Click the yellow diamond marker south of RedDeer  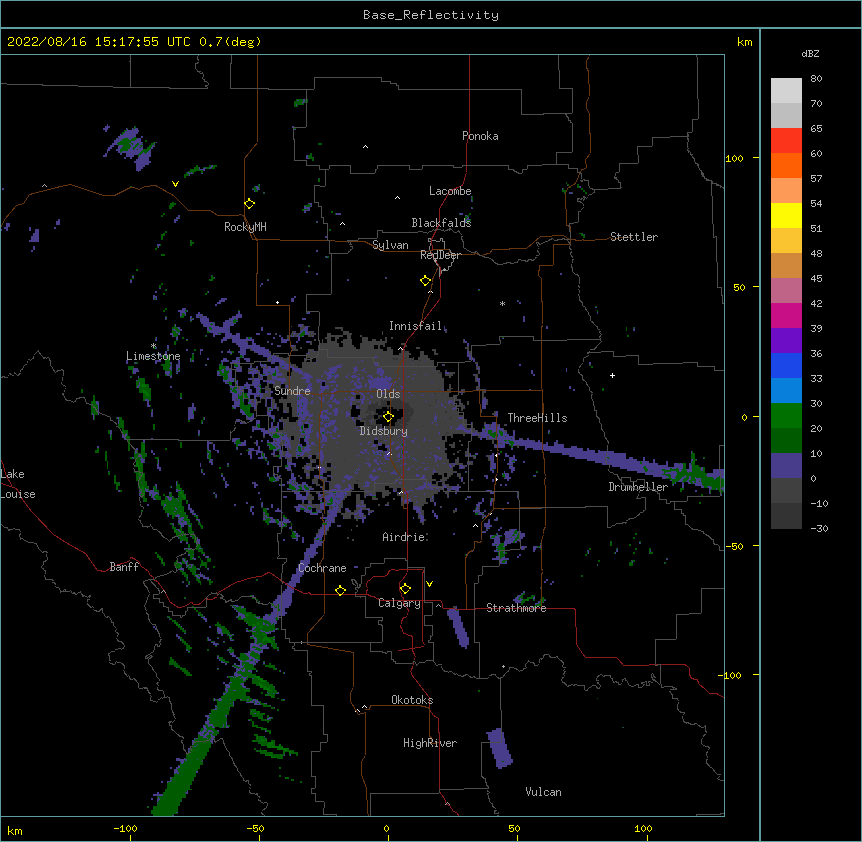click(x=425, y=281)
